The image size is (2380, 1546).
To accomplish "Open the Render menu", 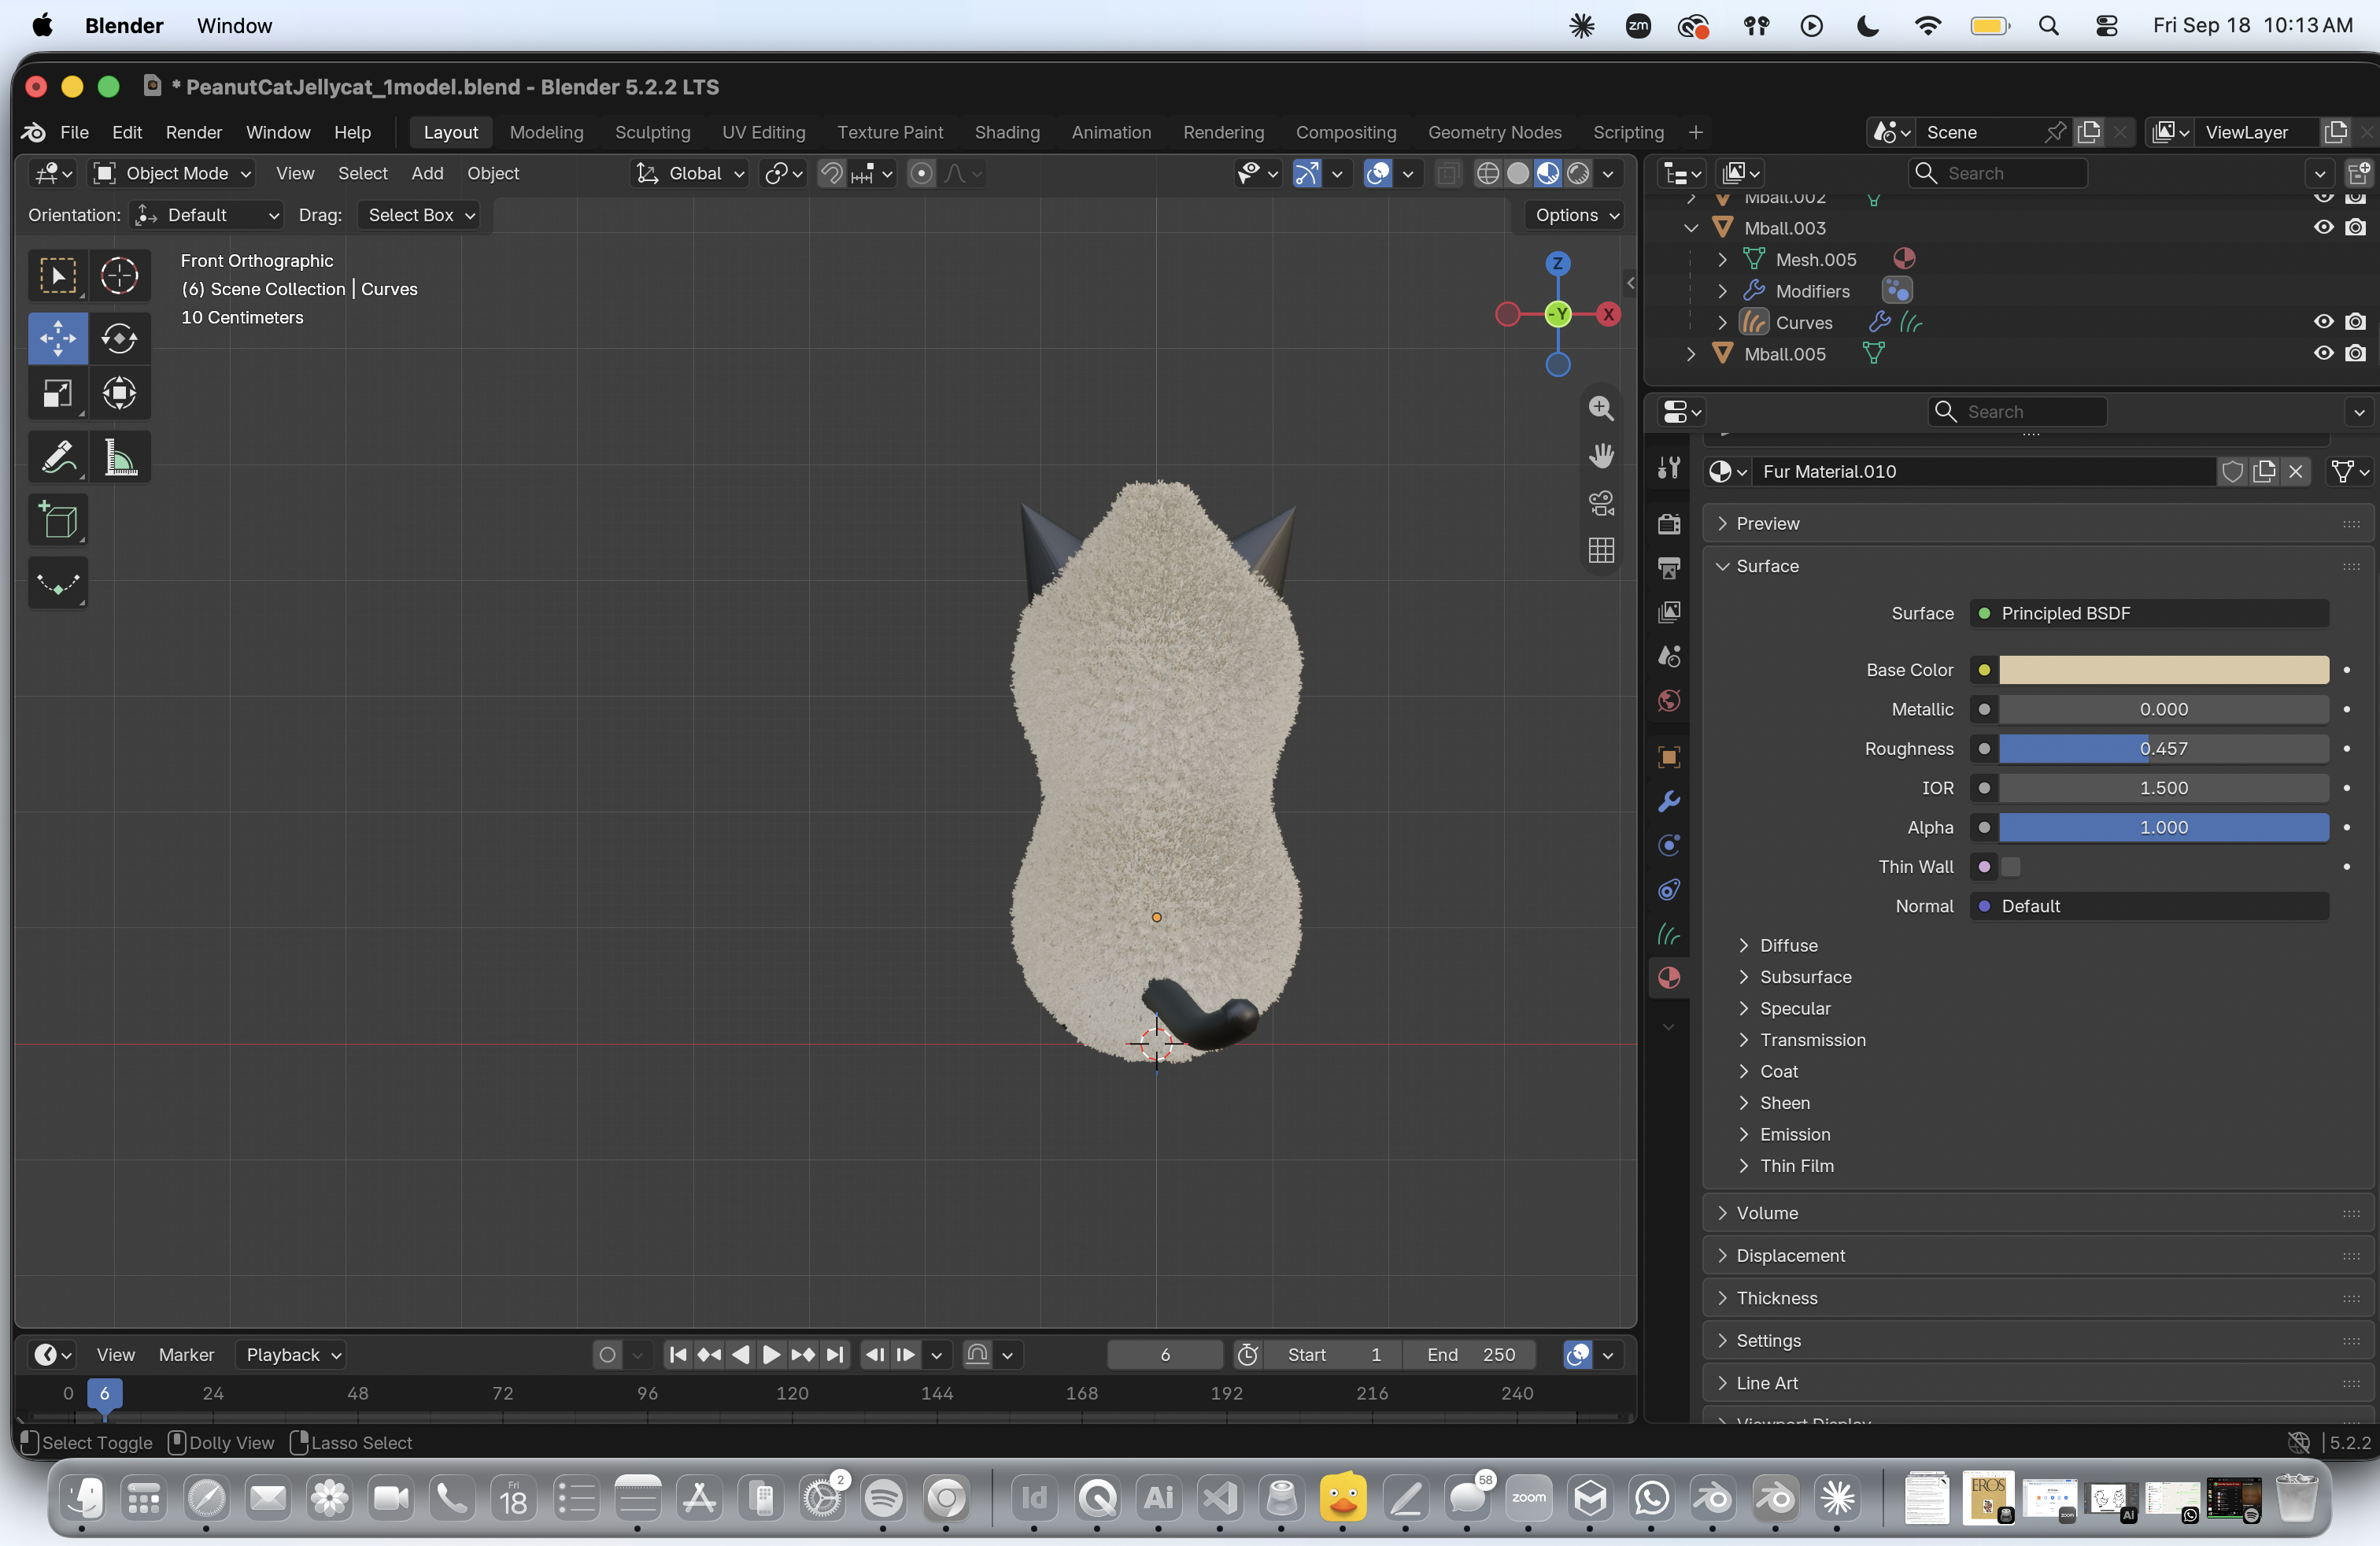I will coord(194,132).
